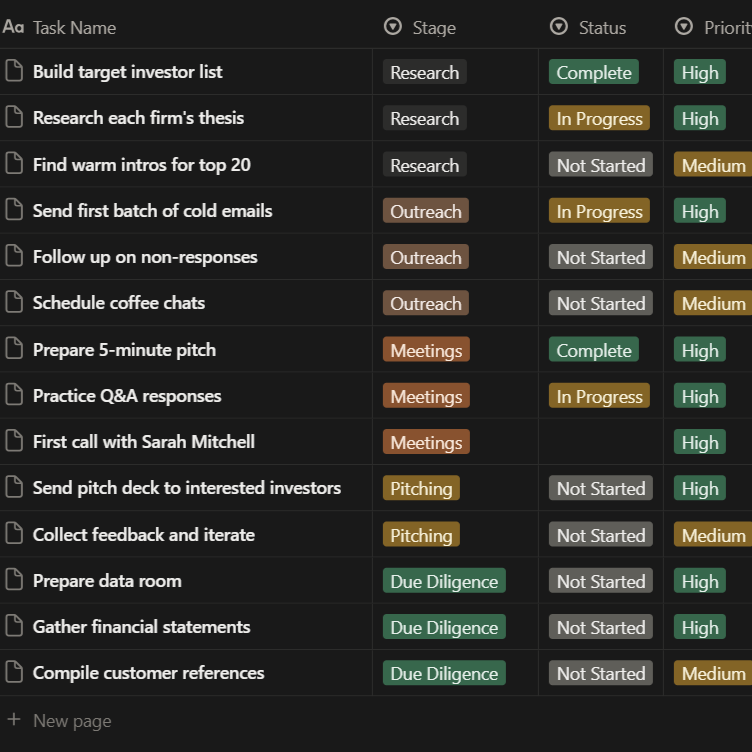Open the Compile customer references task
The height and width of the screenshot is (752, 752).
[x=149, y=673]
